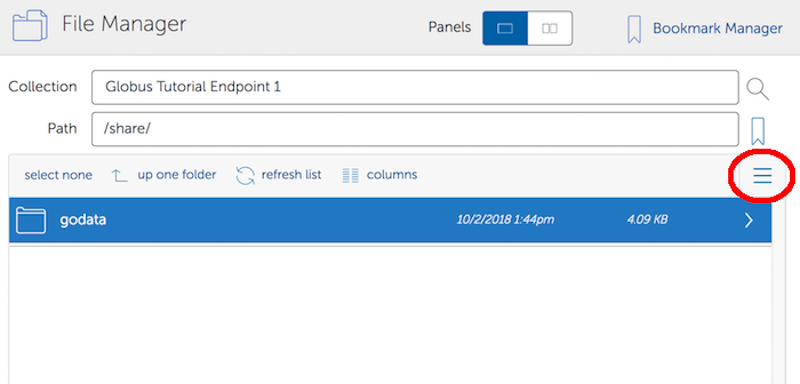
Task: Switch to single panel view
Action: (x=505, y=29)
